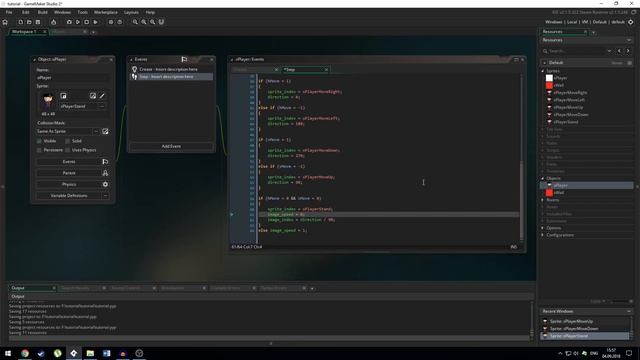Select the Create event in Events list

tap(171, 69)
